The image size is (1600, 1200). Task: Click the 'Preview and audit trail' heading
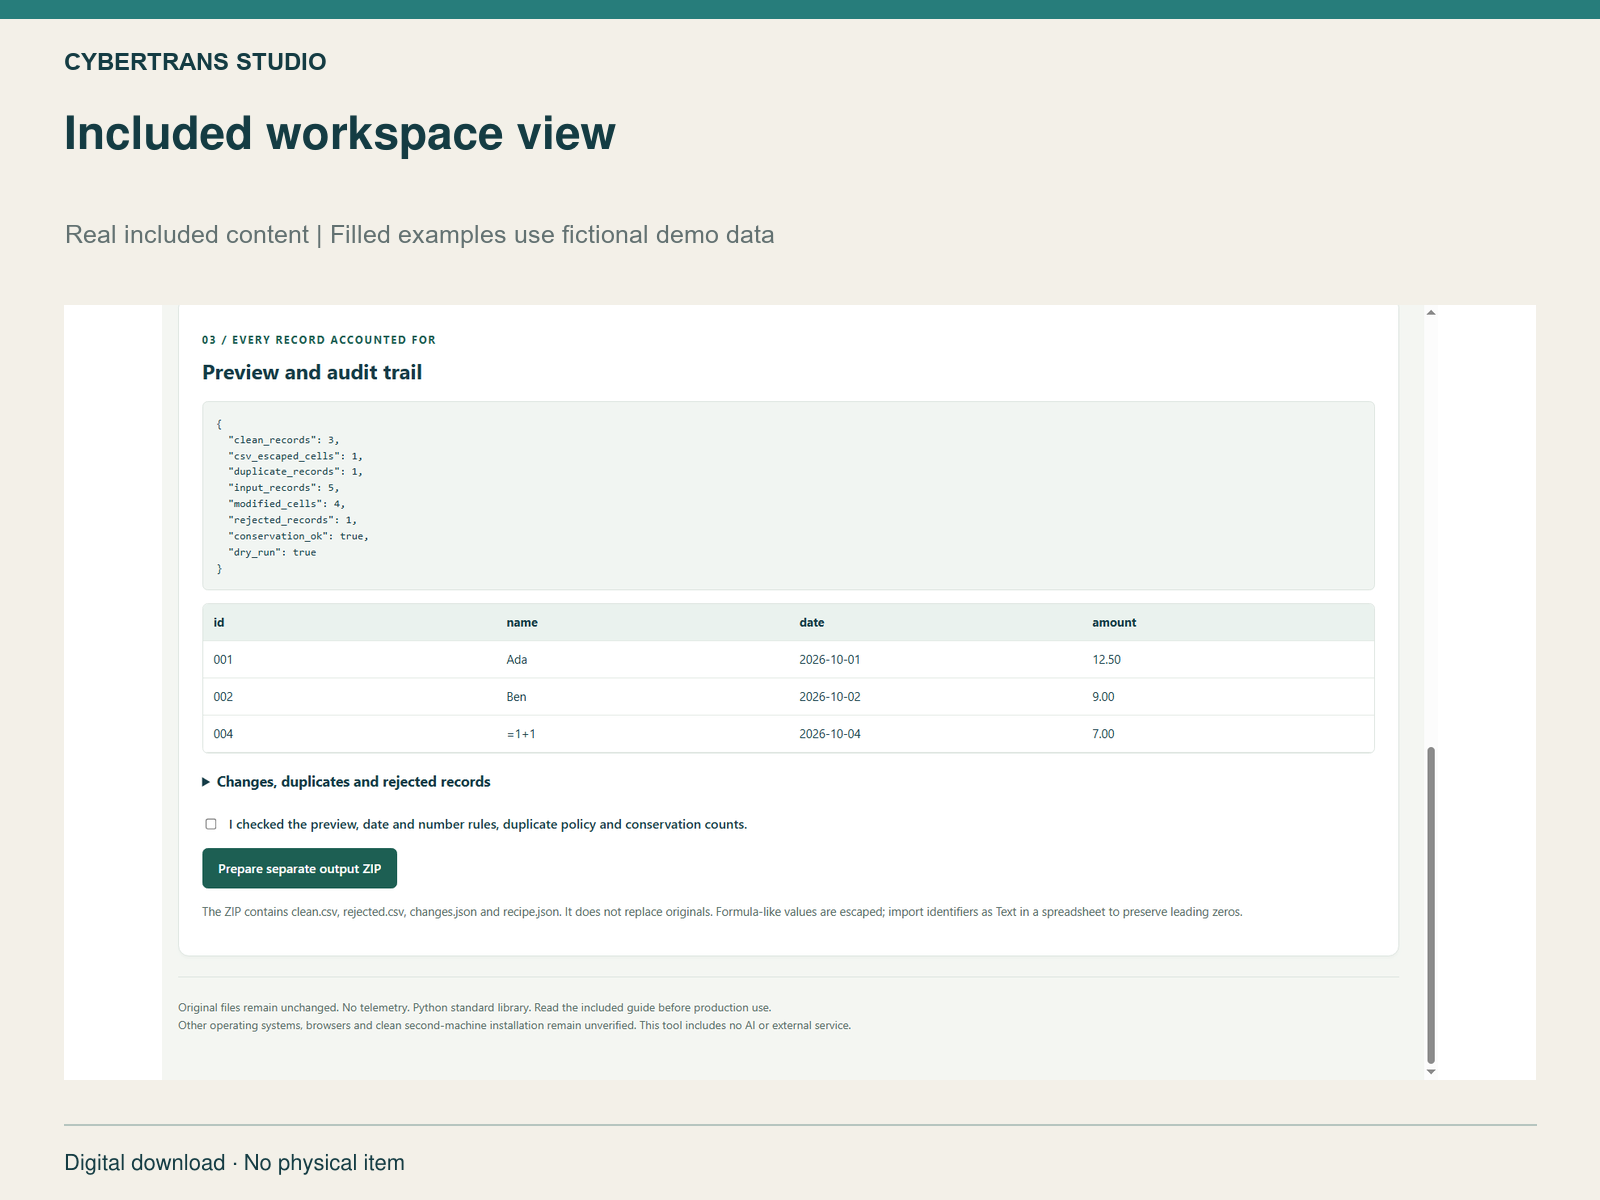tap(312, 372)
